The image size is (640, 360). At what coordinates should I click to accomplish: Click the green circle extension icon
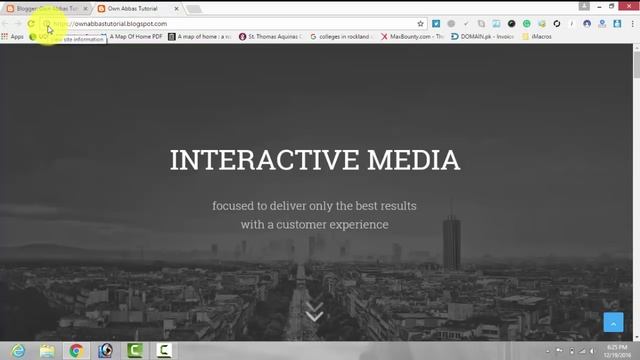[527, 24]
